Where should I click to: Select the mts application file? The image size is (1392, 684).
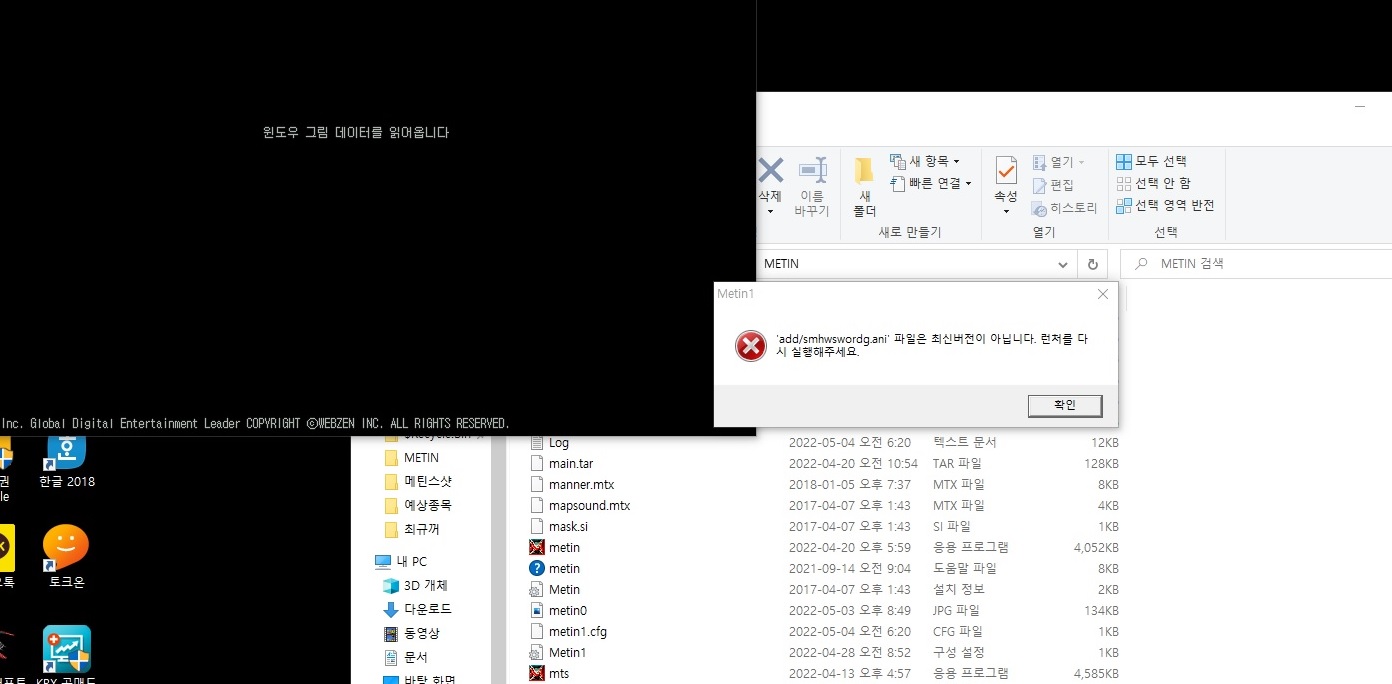point(558,673)
